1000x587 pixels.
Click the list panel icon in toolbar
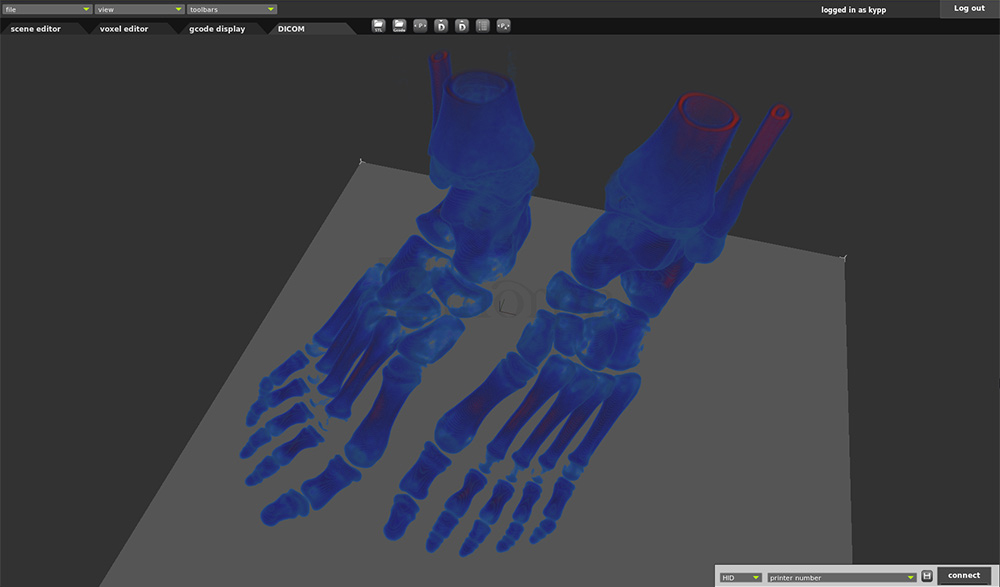pos(483,25)
